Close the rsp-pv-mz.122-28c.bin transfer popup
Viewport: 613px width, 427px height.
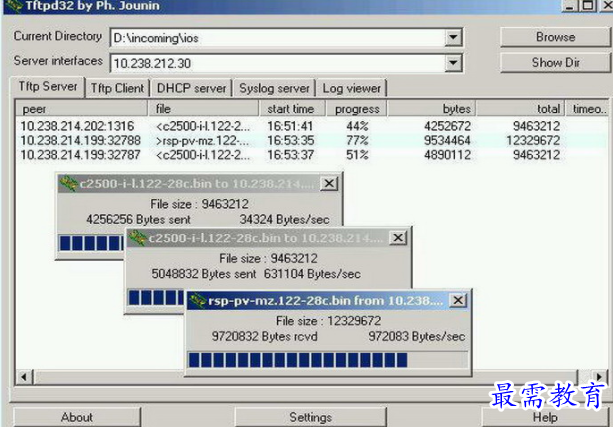pos(458,300)
